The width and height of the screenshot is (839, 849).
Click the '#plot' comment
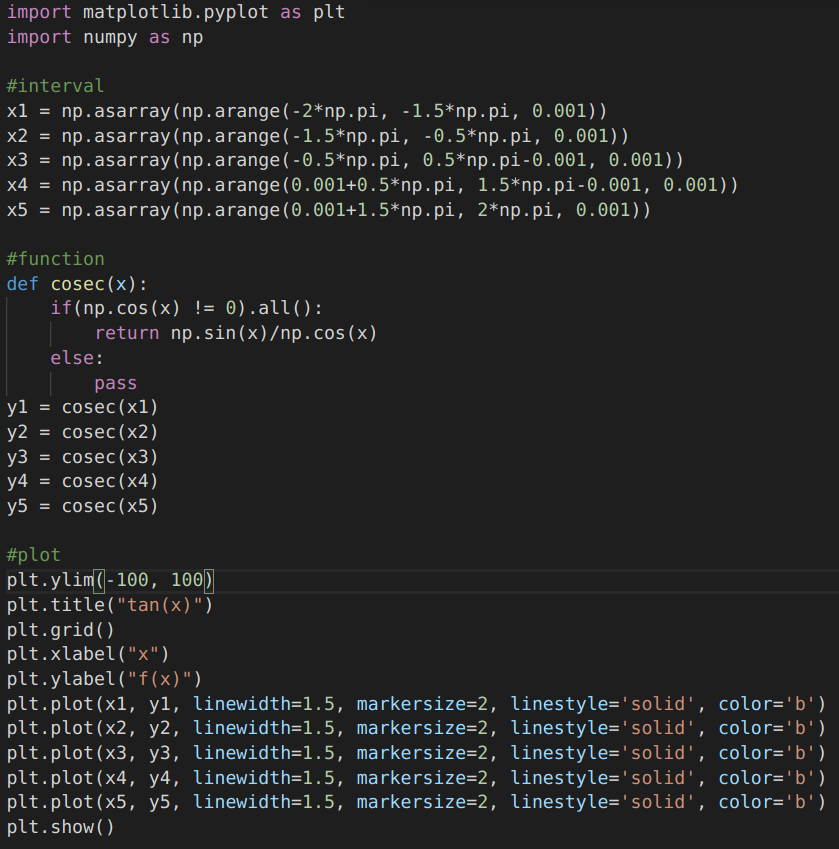click(34, 555)
